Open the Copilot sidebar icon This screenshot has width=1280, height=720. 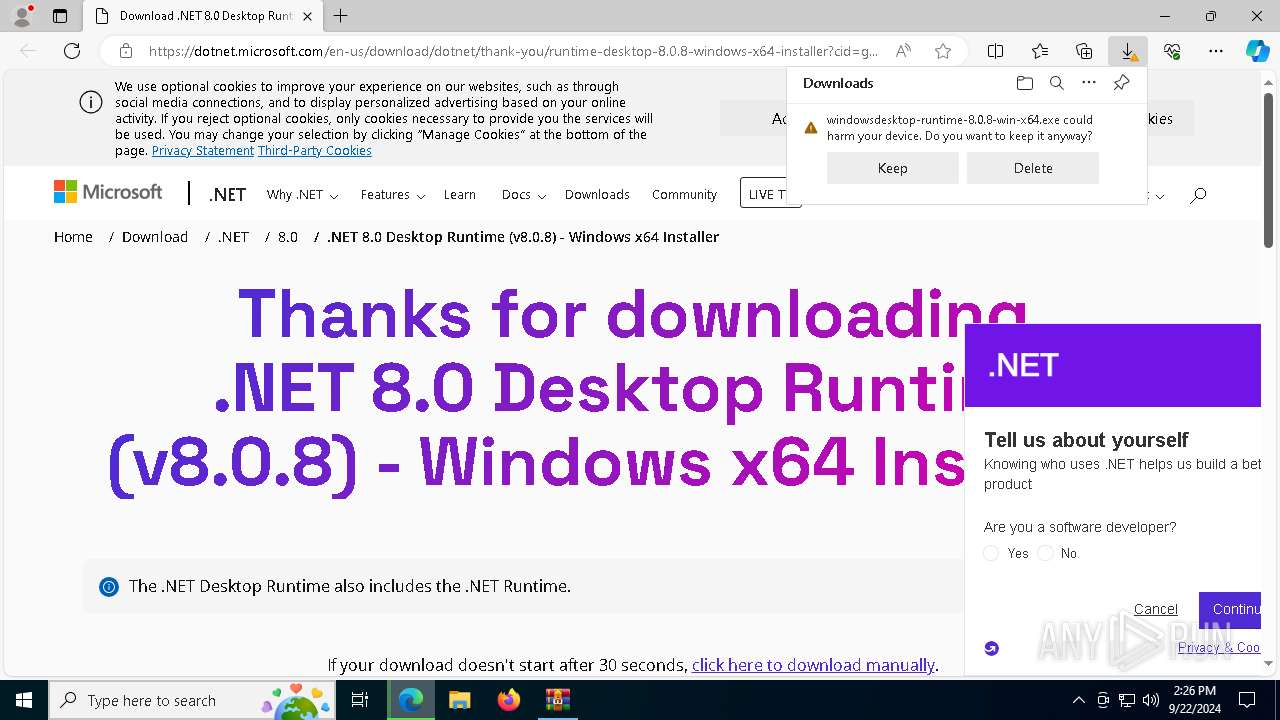tap(1257, 51)
